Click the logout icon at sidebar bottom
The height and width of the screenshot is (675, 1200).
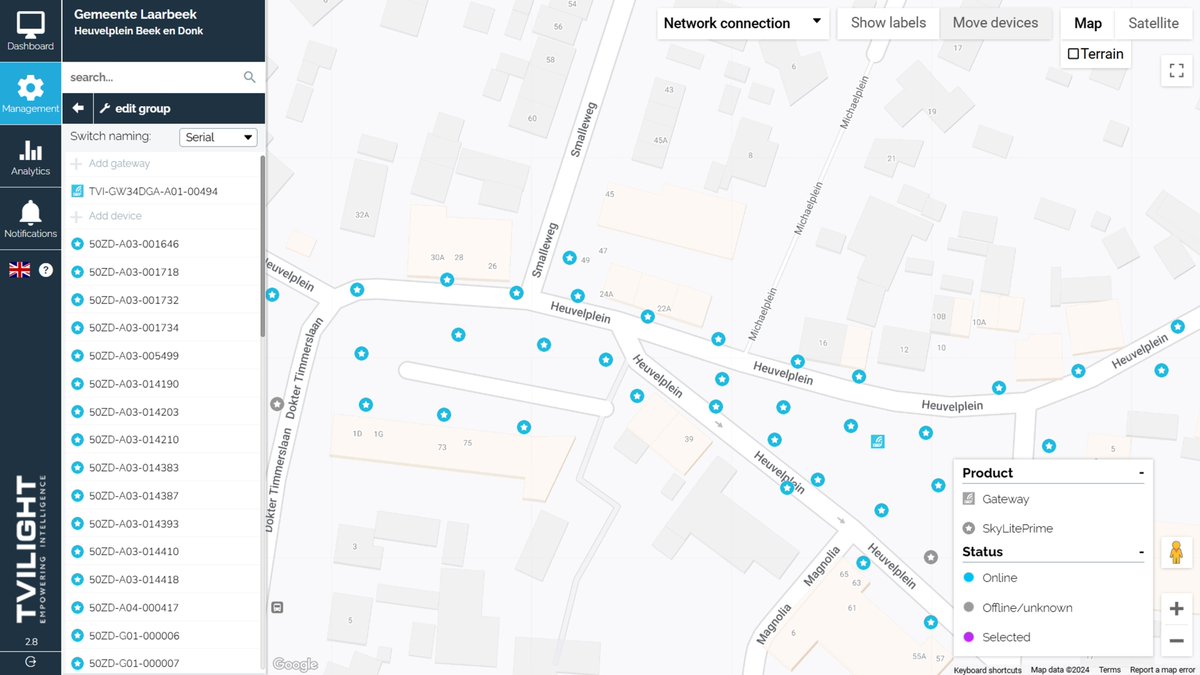(x=30, y=662)
